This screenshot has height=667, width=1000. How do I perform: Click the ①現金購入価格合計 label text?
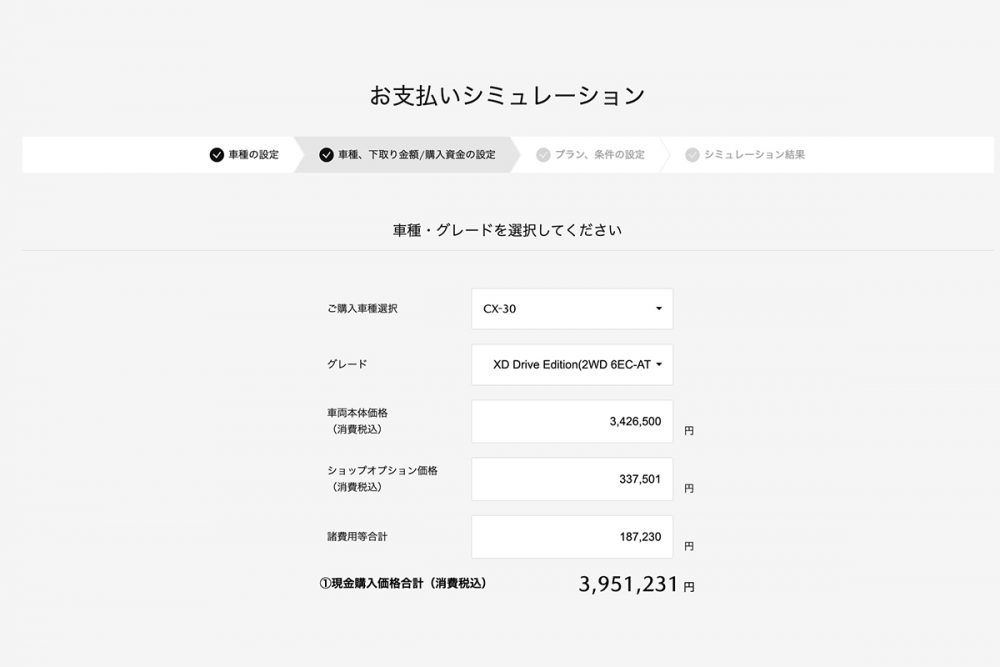[409, 582]
